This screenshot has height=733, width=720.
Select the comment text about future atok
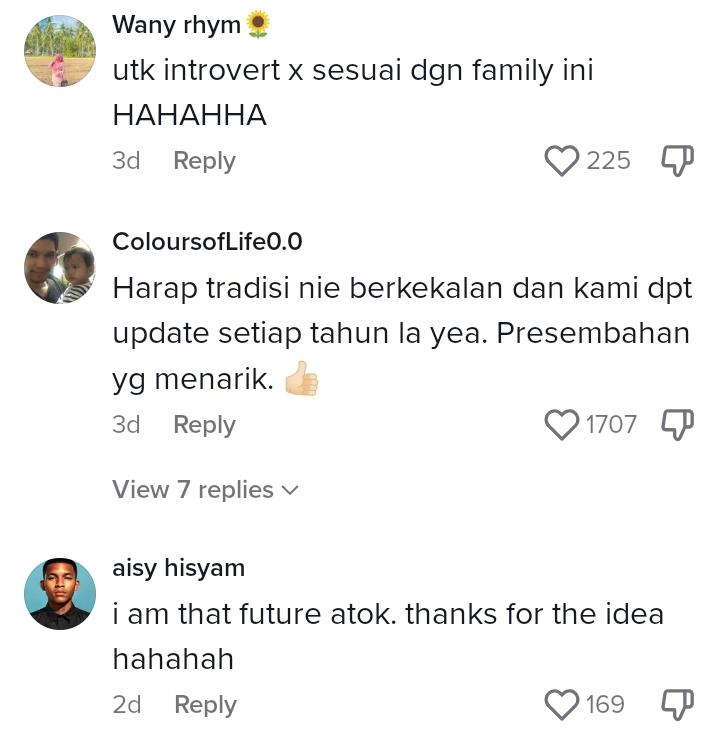click(388, 636)
